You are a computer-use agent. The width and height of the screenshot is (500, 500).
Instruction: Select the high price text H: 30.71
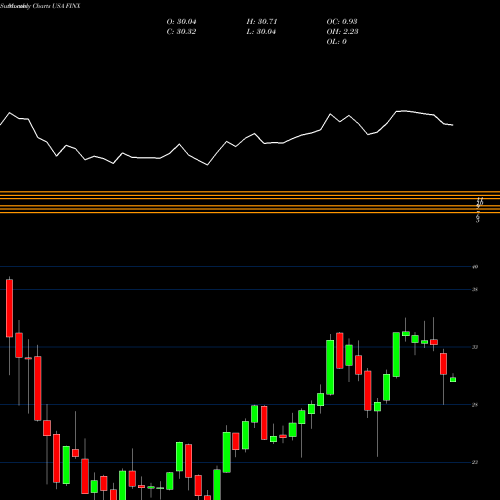coord(262,22)
